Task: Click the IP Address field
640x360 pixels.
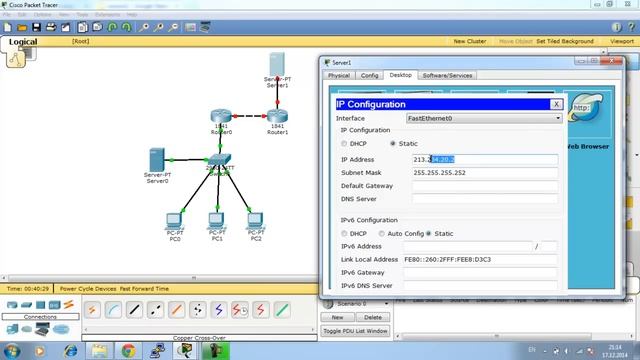Action: [x=484, y=160]
